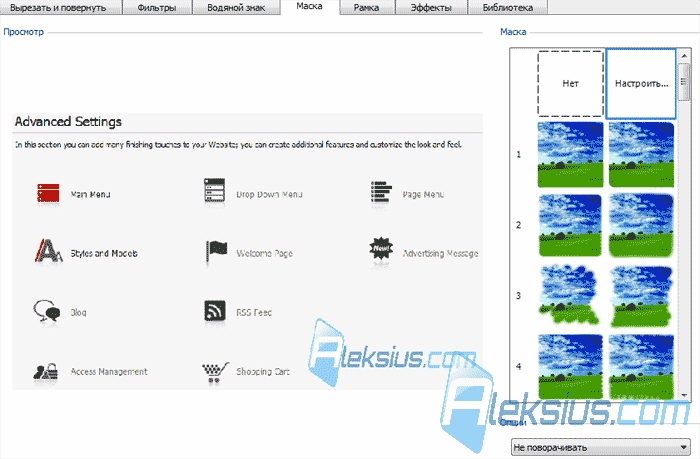700x459 pixels.
Task: Click the mask list scrollbar down arrow
Action: point(684,395)
